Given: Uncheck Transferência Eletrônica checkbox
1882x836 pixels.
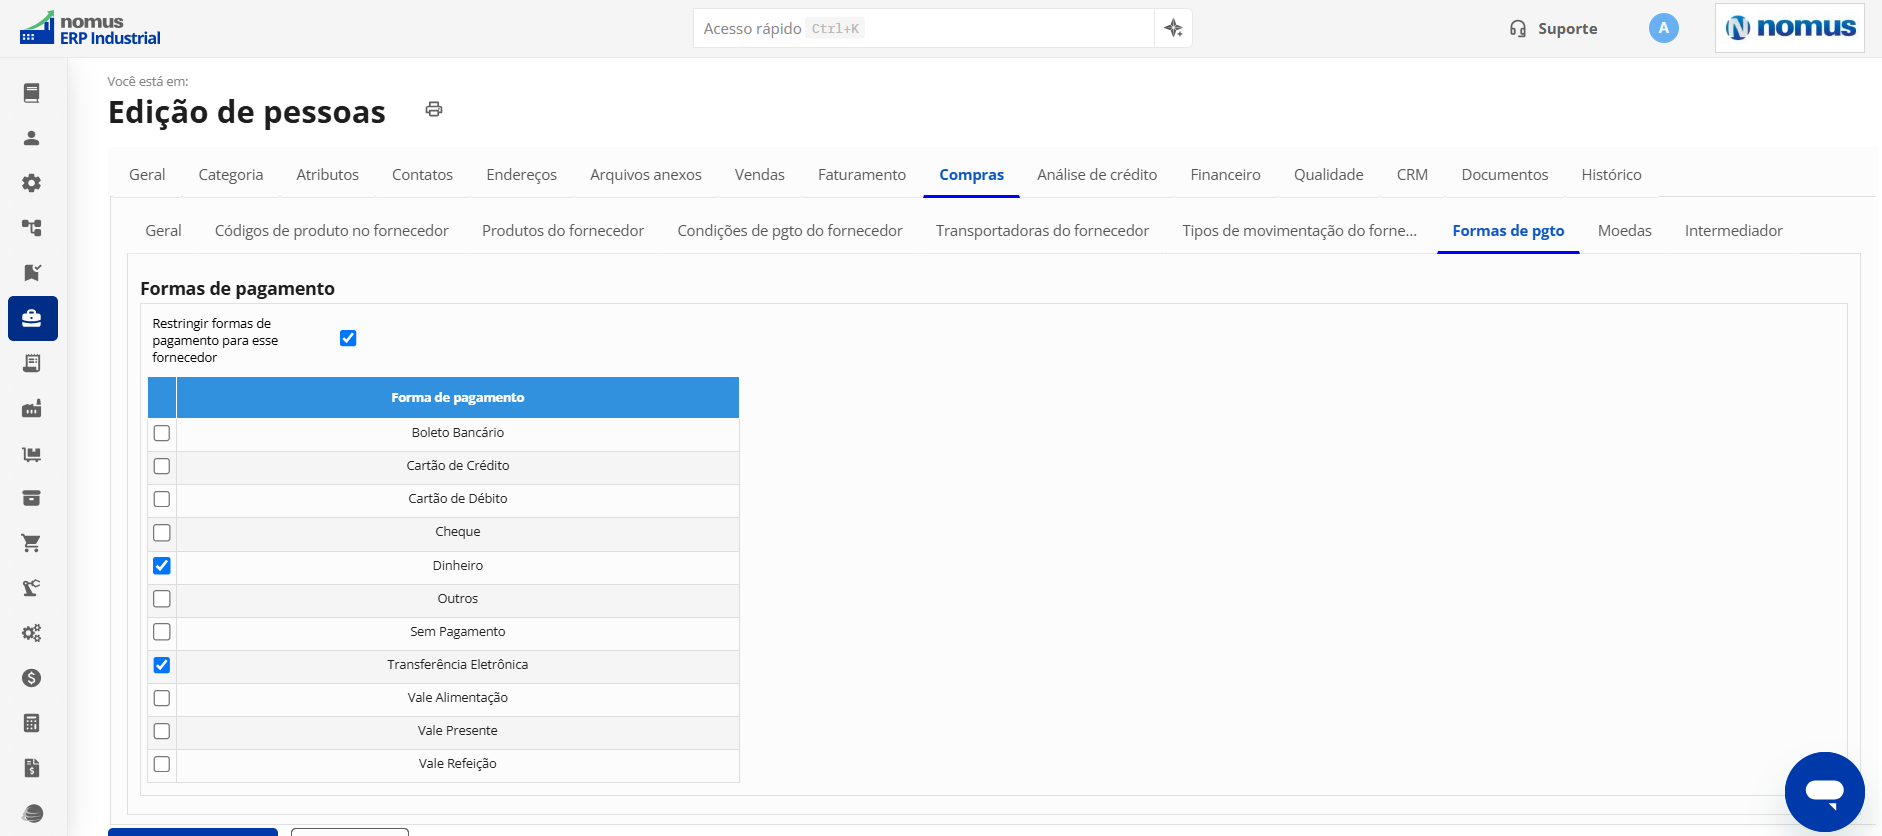Looking at the screenshot, I should (162, 665).
